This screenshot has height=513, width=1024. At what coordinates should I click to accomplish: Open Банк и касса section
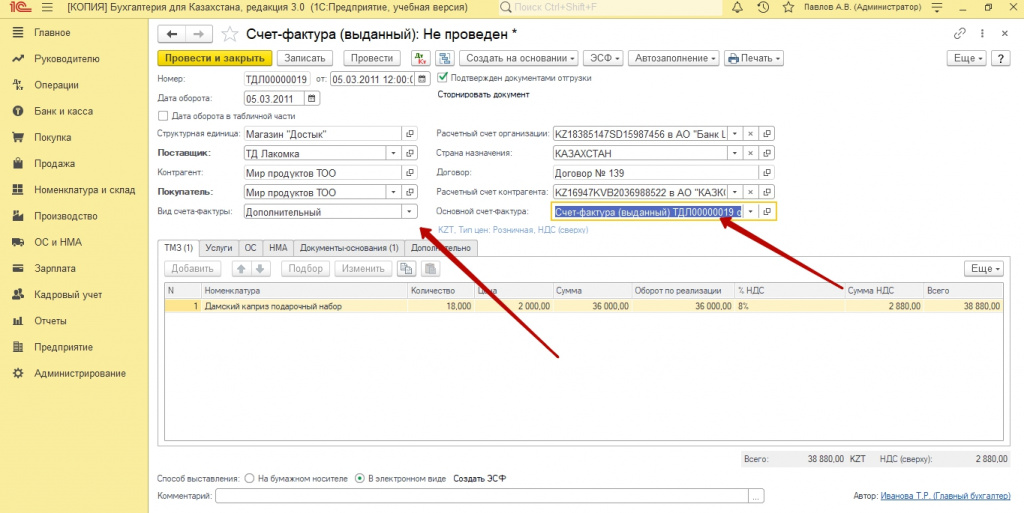point(63,111)
